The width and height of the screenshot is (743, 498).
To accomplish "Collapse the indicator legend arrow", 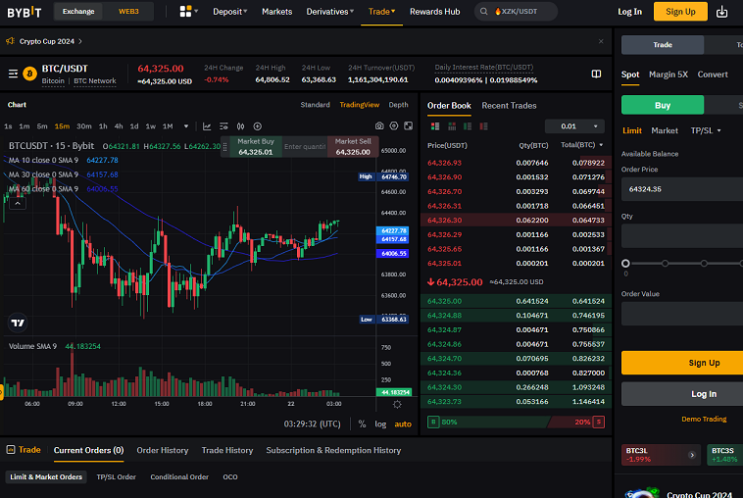I will [x=18, y=204].
